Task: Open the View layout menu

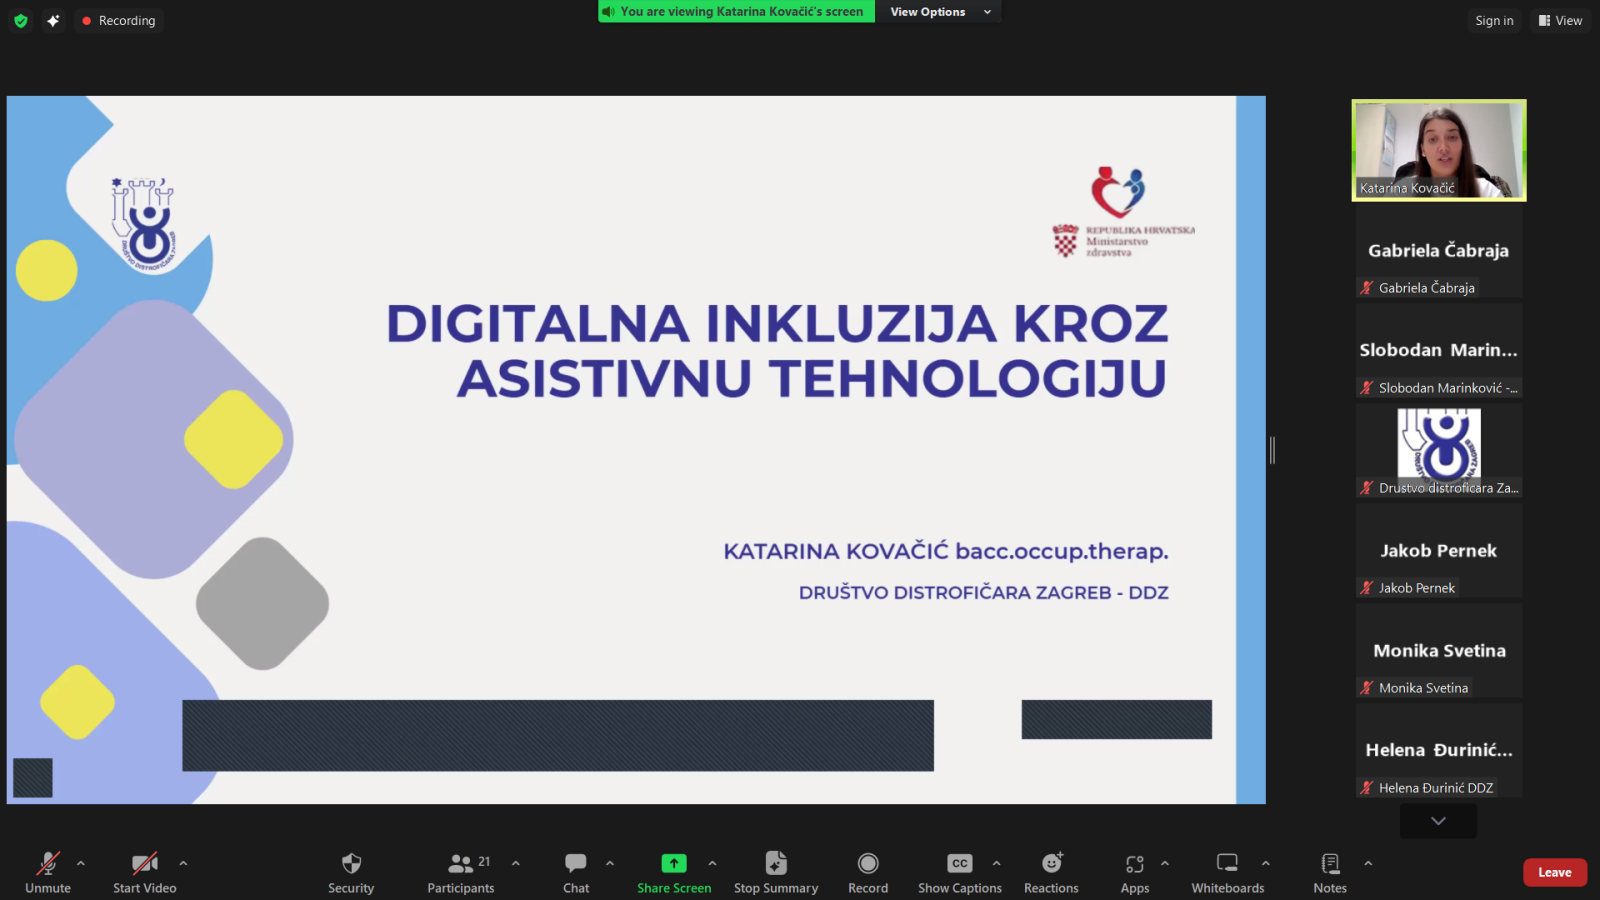Action: [1560, 20]
